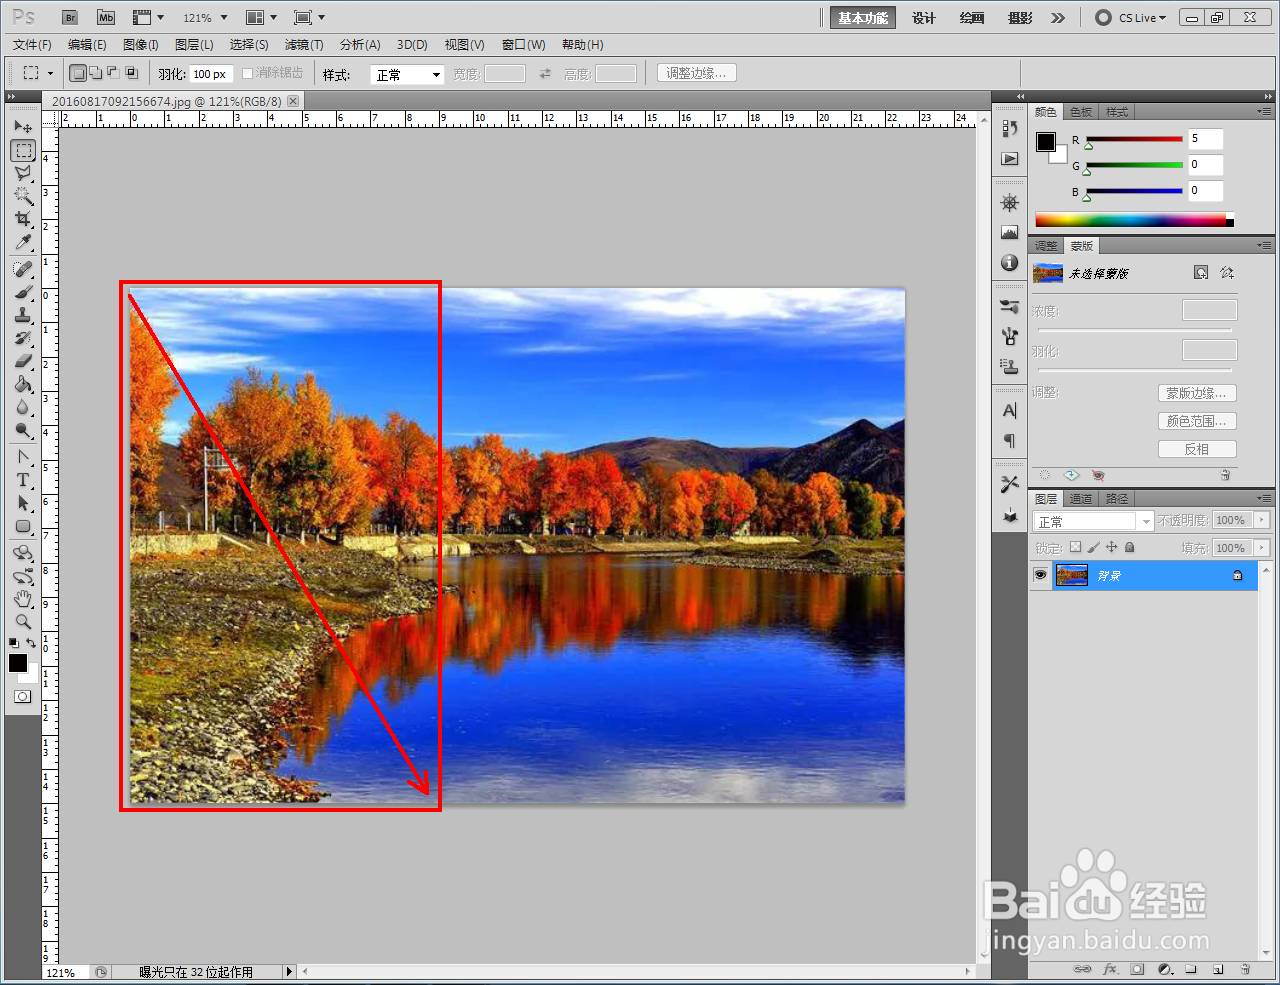Pick the Magic Wand tool
Screen dimensions: 1280x985
point(23,196)
